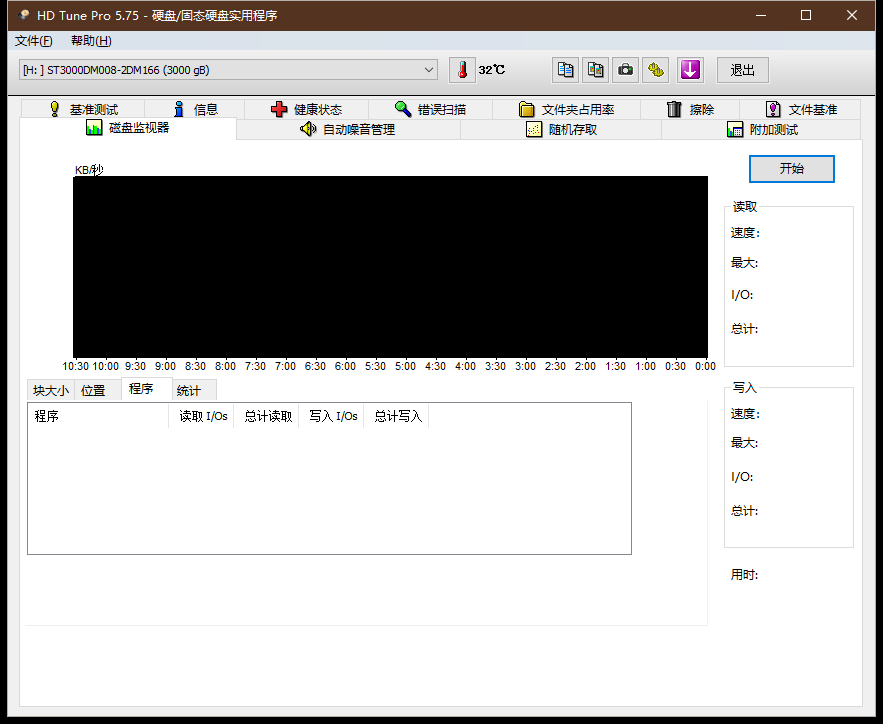Save screenshot camera icon

(625, 70)
